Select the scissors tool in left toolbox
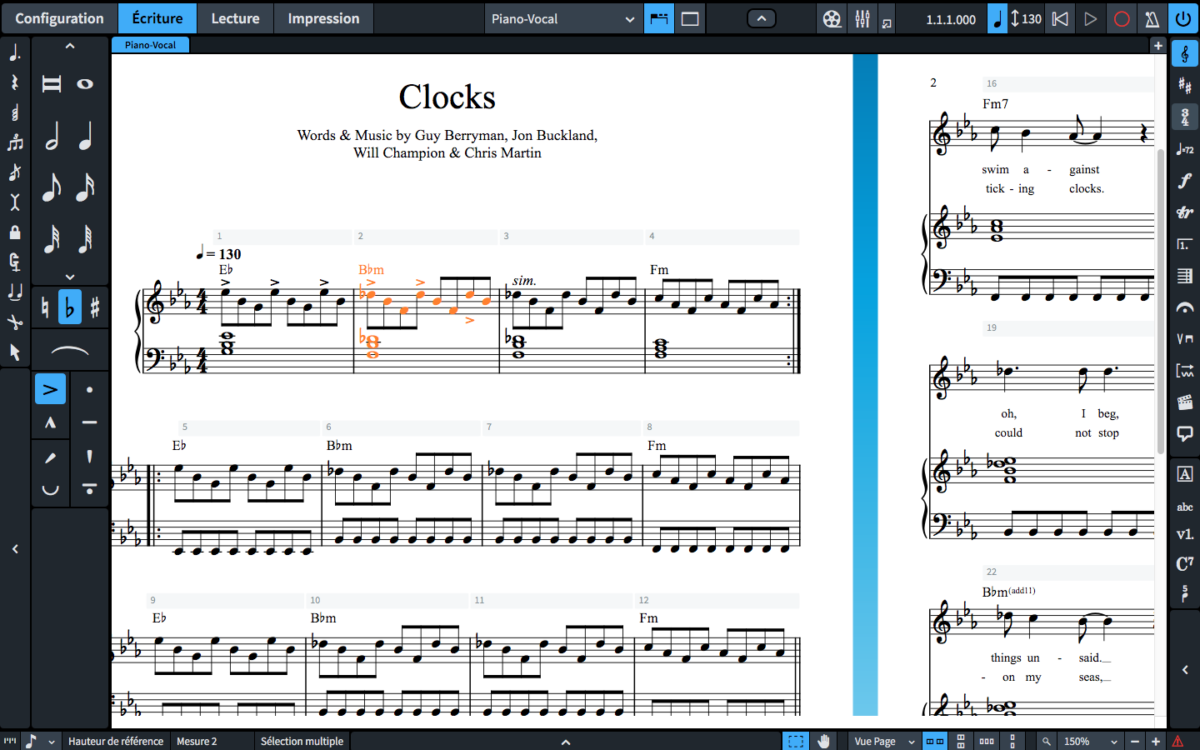The width and height of the screenshot is (1200, 750). [15, 322]
